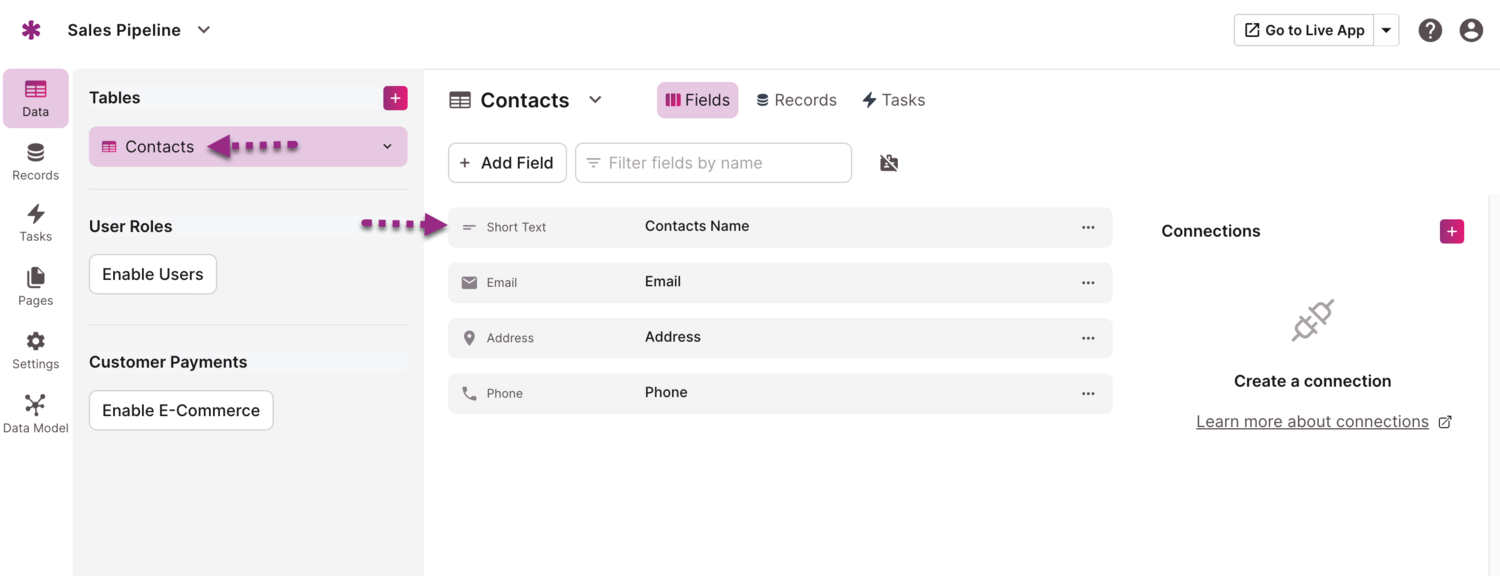Go to Pages in sidebar
This screenshot has width=1500, height=576.
click(x=35, y=286)
